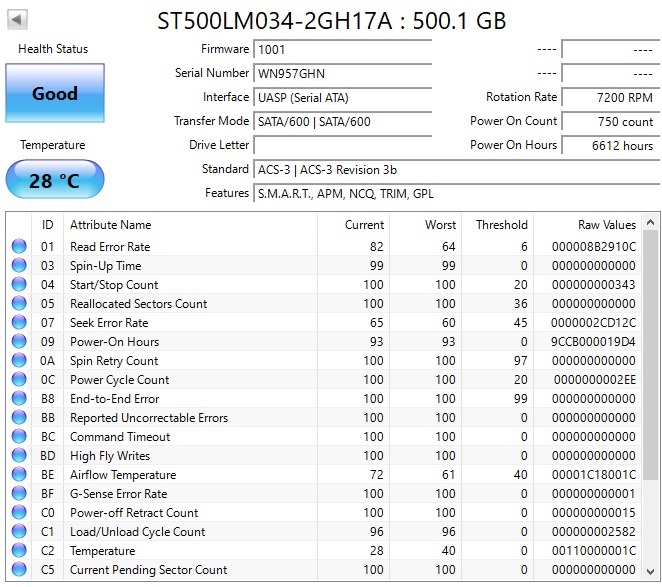Click the Attribute Name column header

point(111,225)
